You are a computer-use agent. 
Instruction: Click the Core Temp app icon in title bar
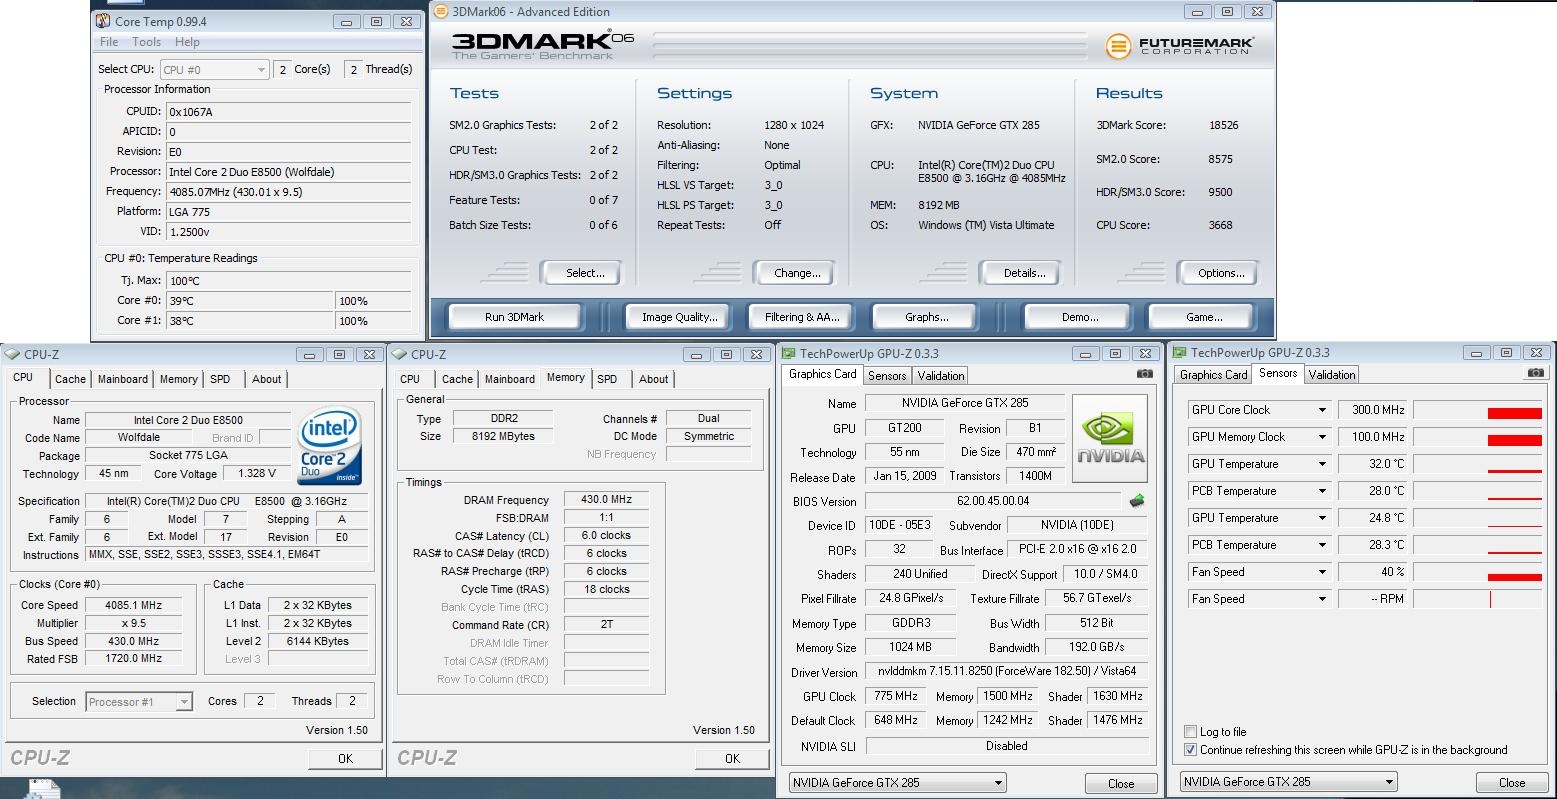(103, 21)
